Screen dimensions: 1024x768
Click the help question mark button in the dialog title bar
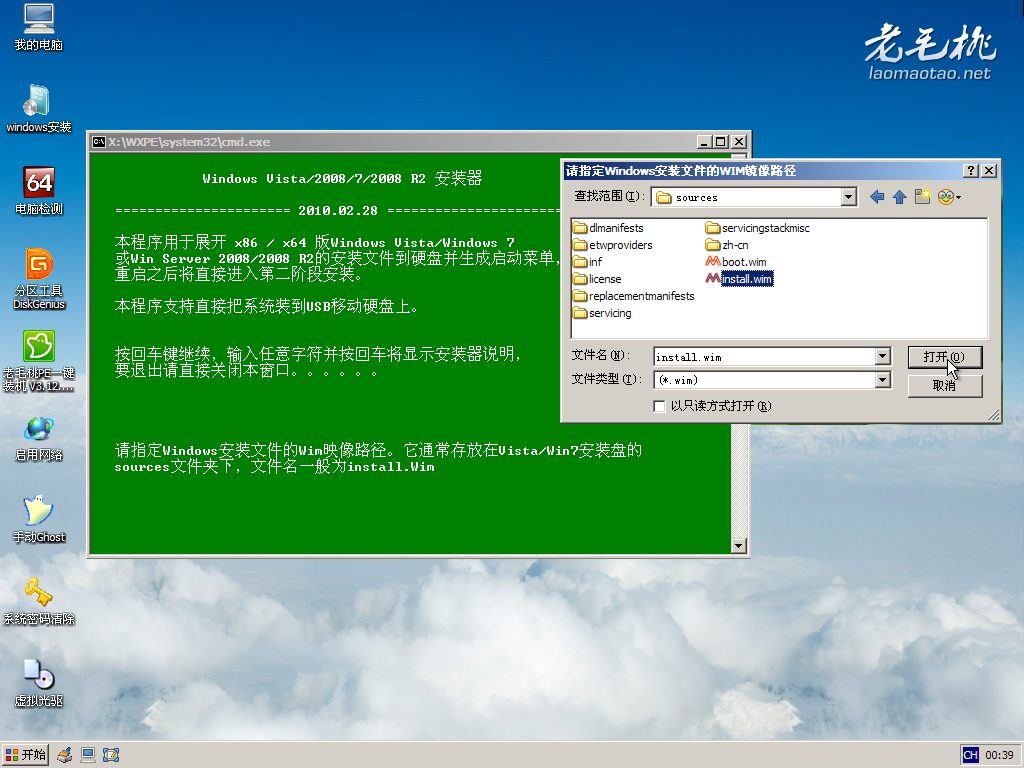[970, 170]
